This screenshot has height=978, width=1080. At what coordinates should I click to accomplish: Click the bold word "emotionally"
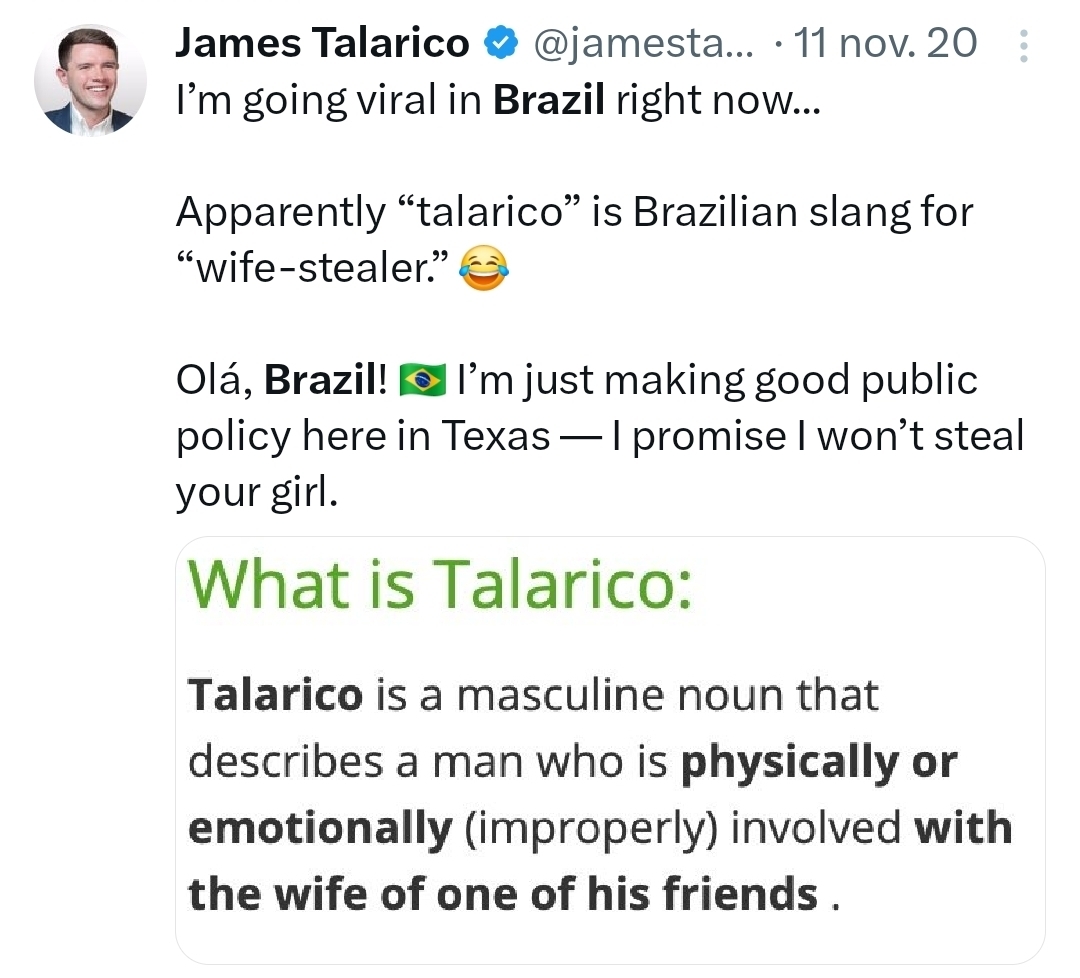tap(320, 828)
